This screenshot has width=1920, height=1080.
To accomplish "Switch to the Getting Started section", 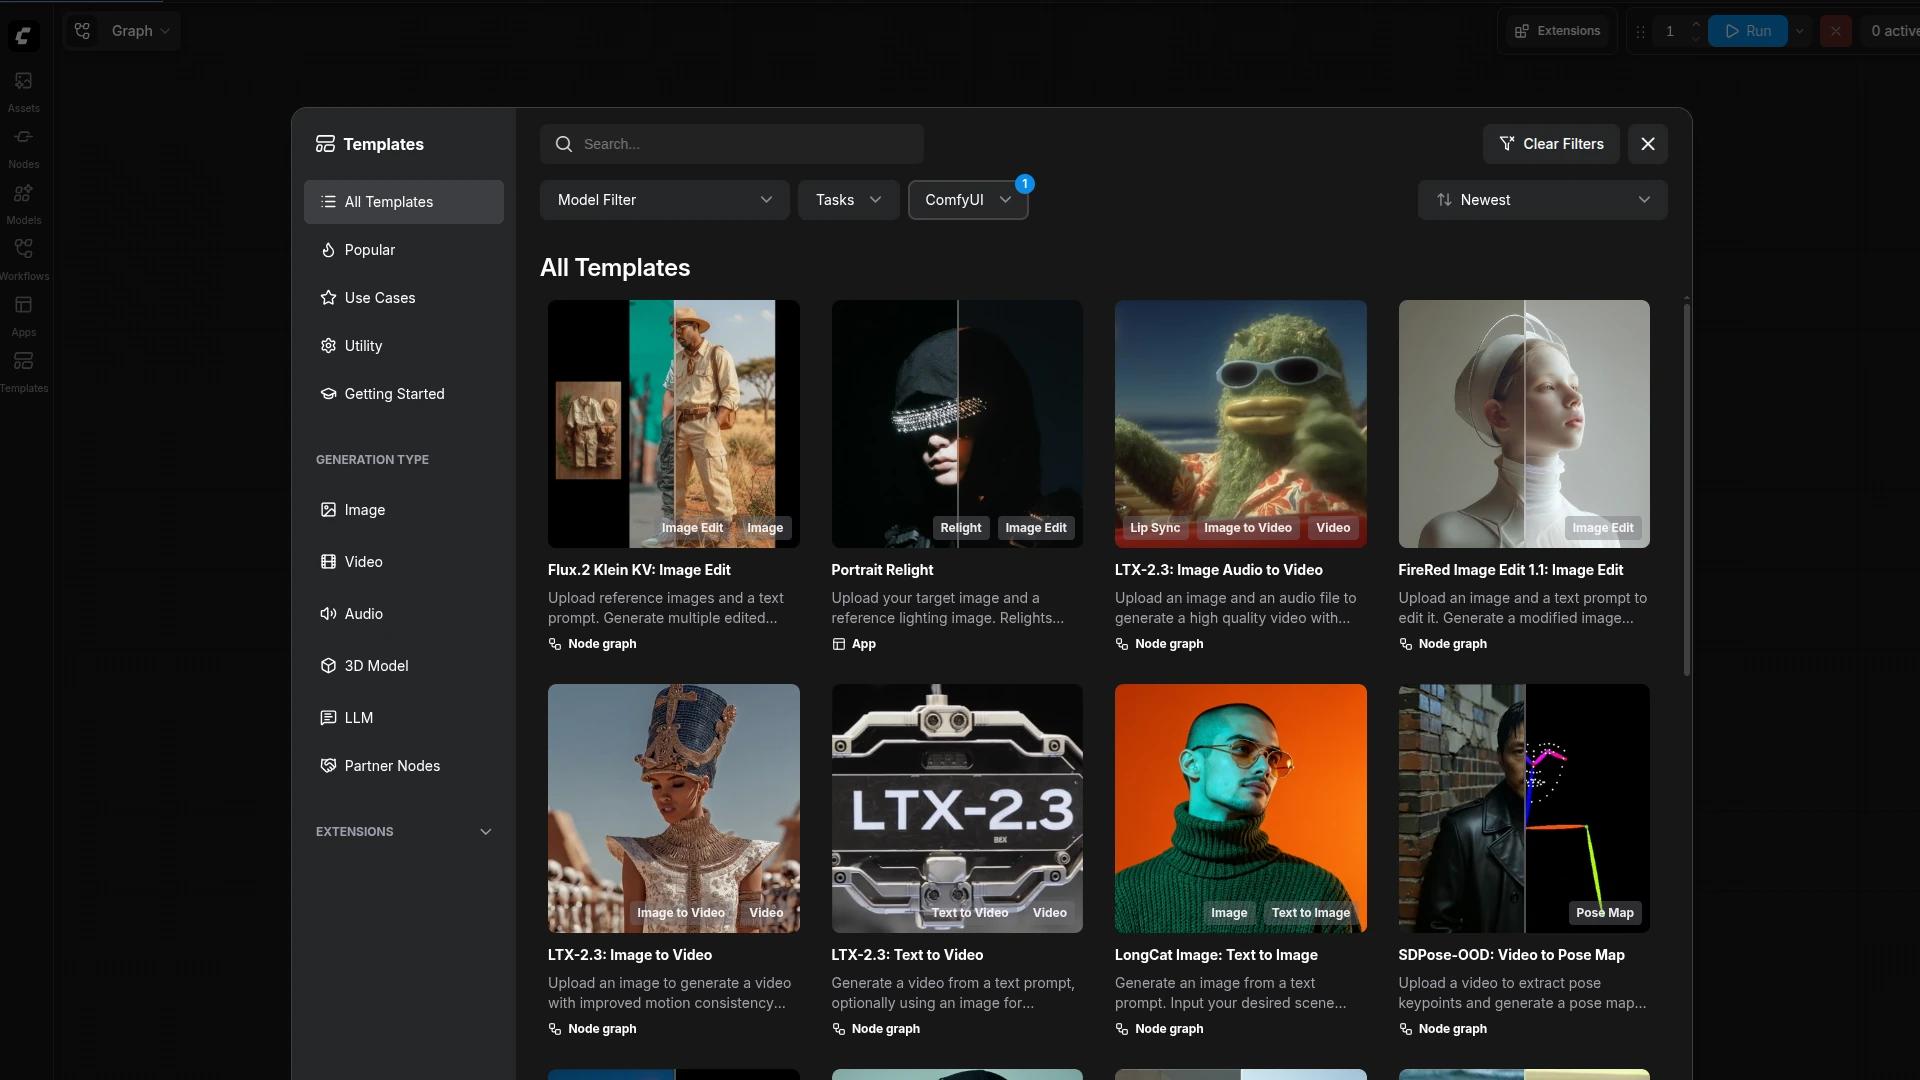I will point(394,393).
